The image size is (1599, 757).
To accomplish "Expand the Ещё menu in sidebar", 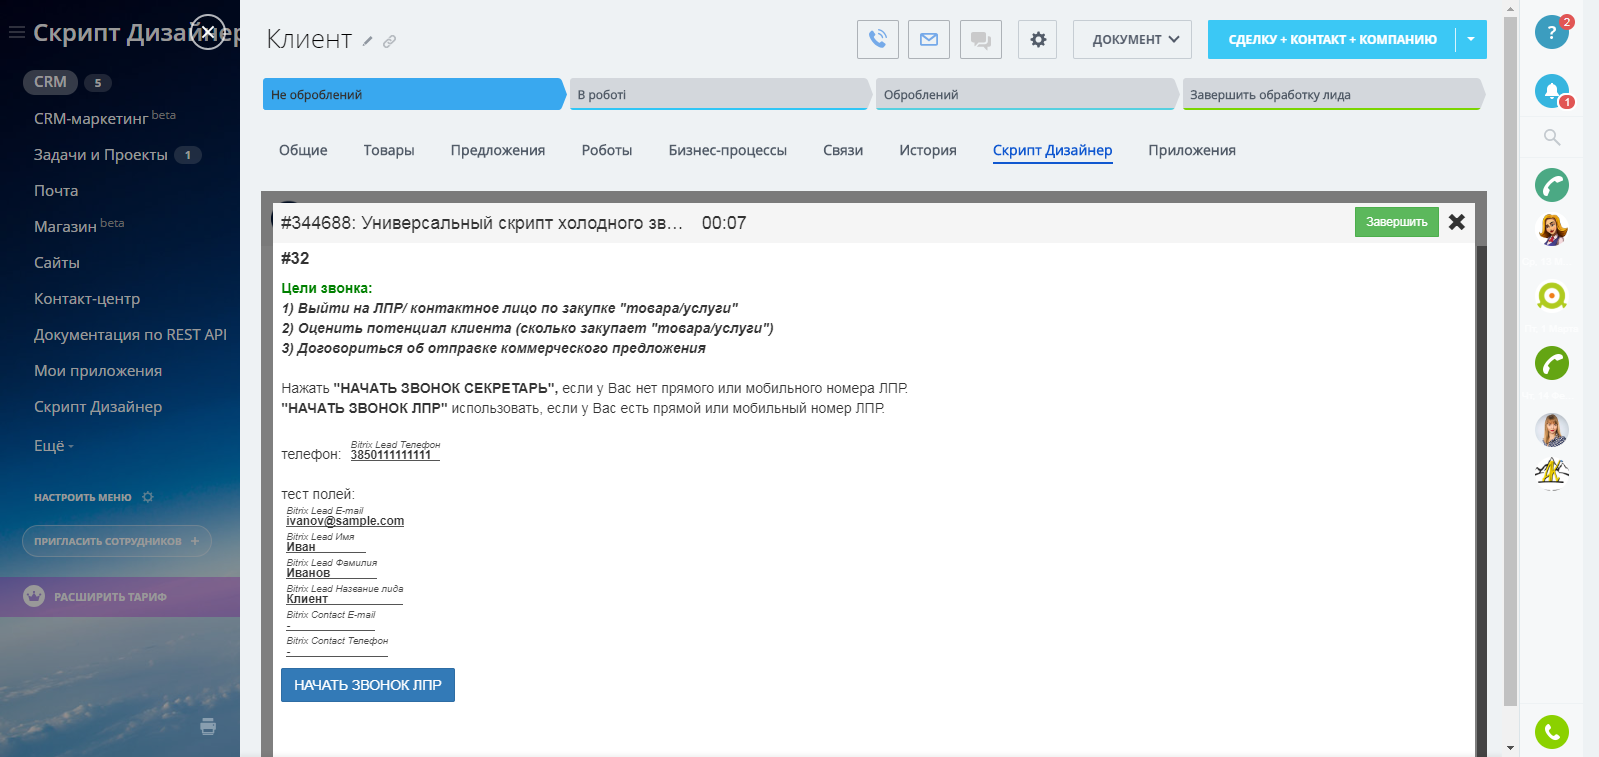I will point(54,446).
